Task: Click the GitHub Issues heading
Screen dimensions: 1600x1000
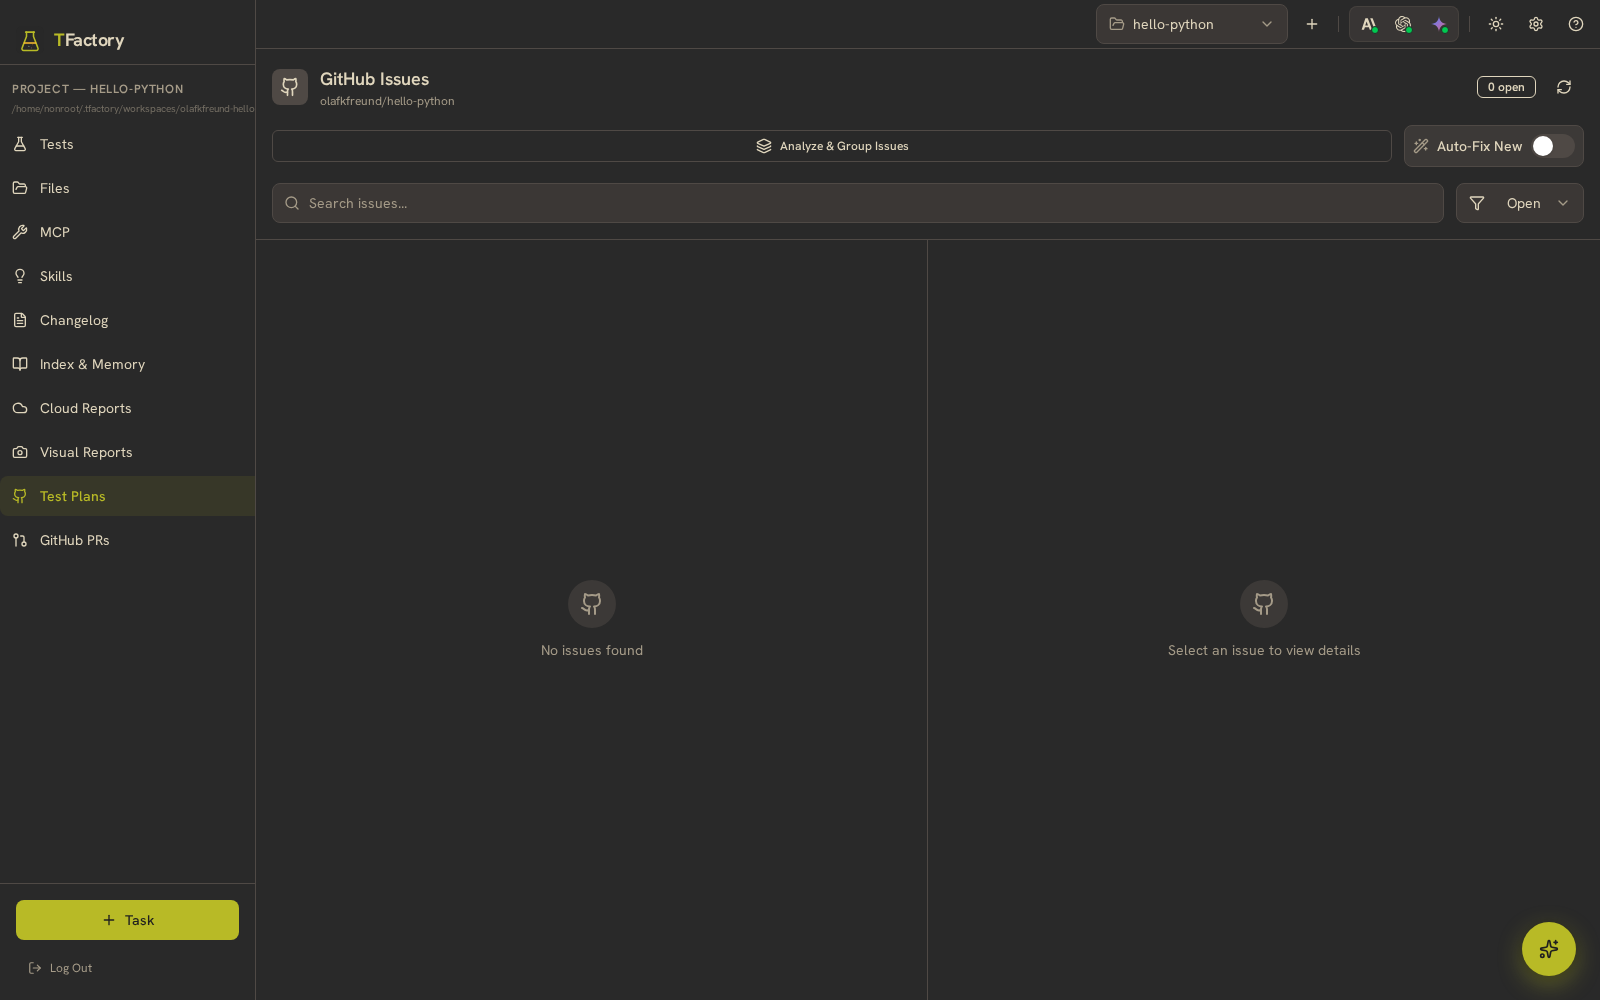Action: (374, 79)
